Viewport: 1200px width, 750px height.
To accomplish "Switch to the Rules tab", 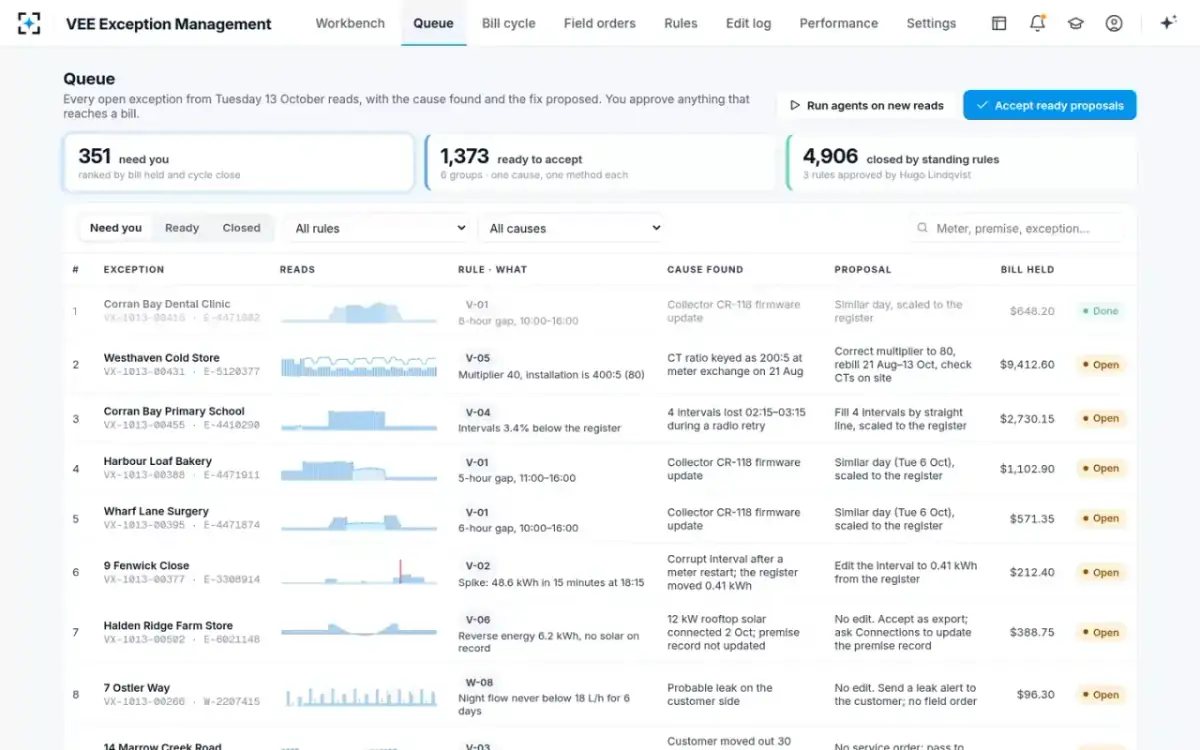I will [681, 23].
